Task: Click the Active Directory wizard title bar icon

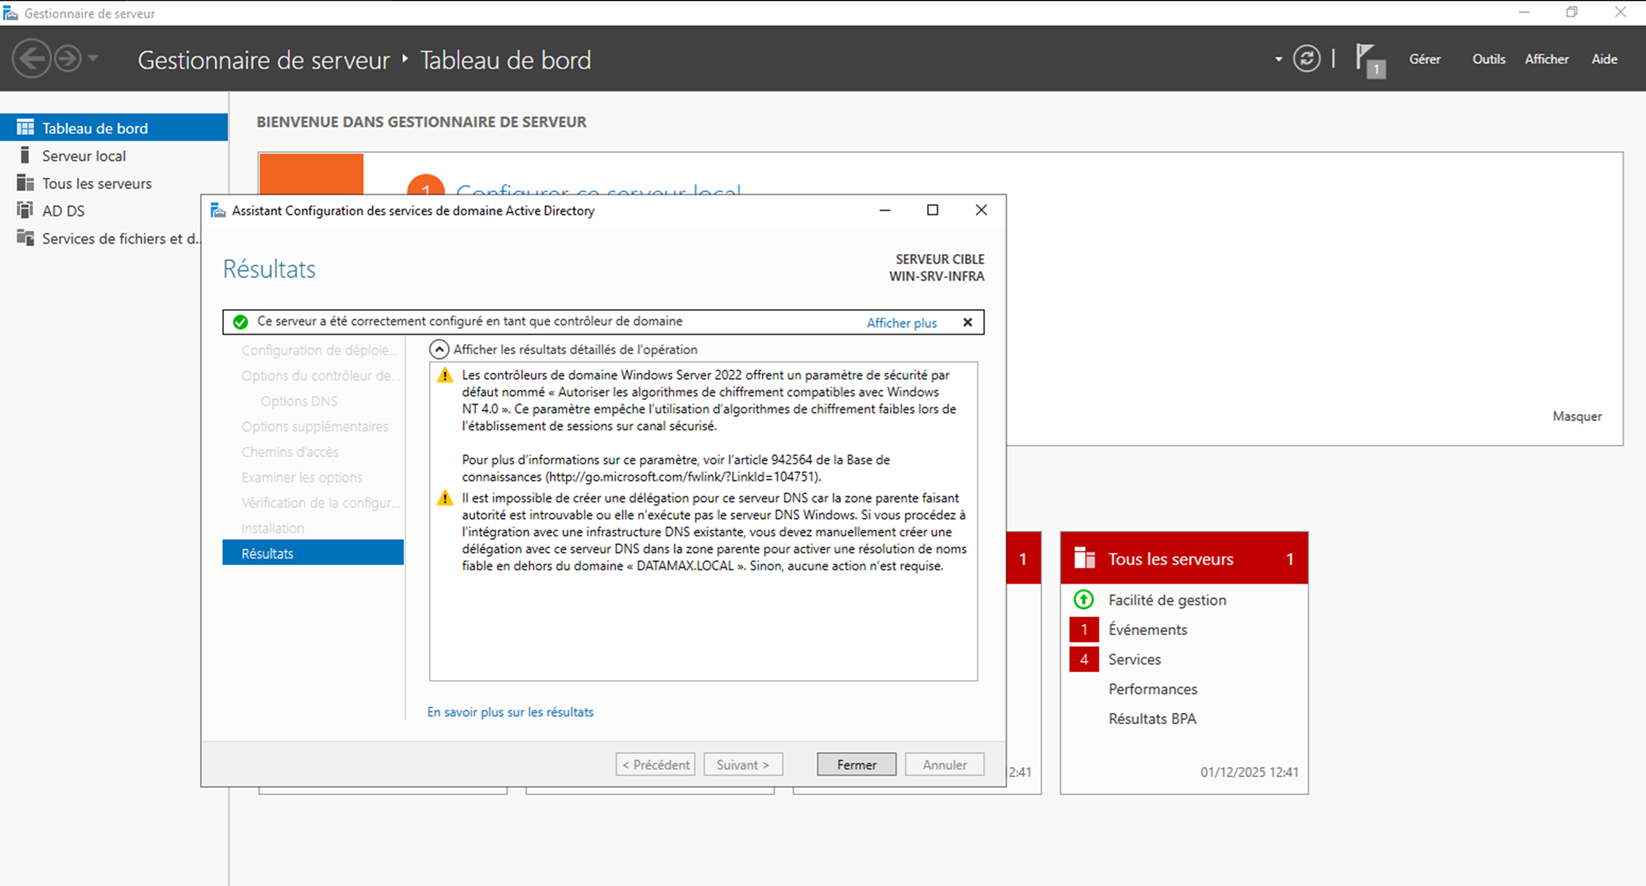Action: 218,210
